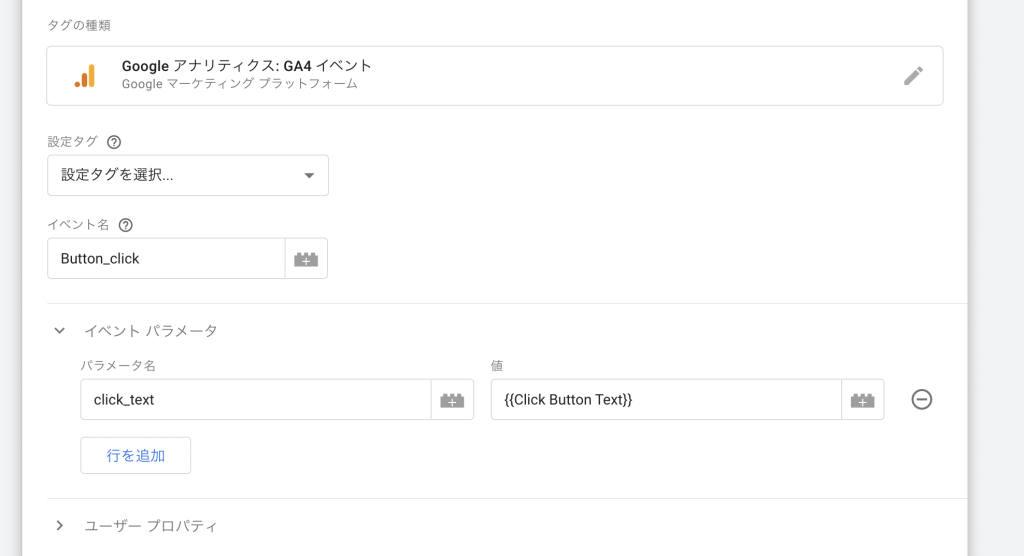Screen dimensions: 1024x556
Task: Collapse the イベント パラメータ section chevron
Action: click(60, 331)
